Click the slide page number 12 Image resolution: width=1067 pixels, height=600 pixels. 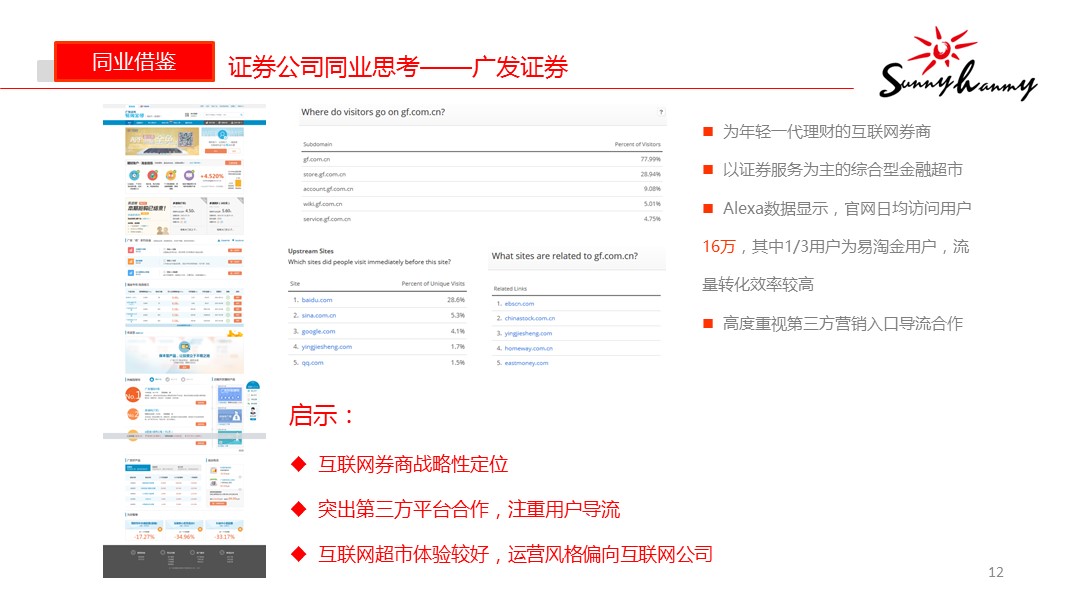point(996,572)
